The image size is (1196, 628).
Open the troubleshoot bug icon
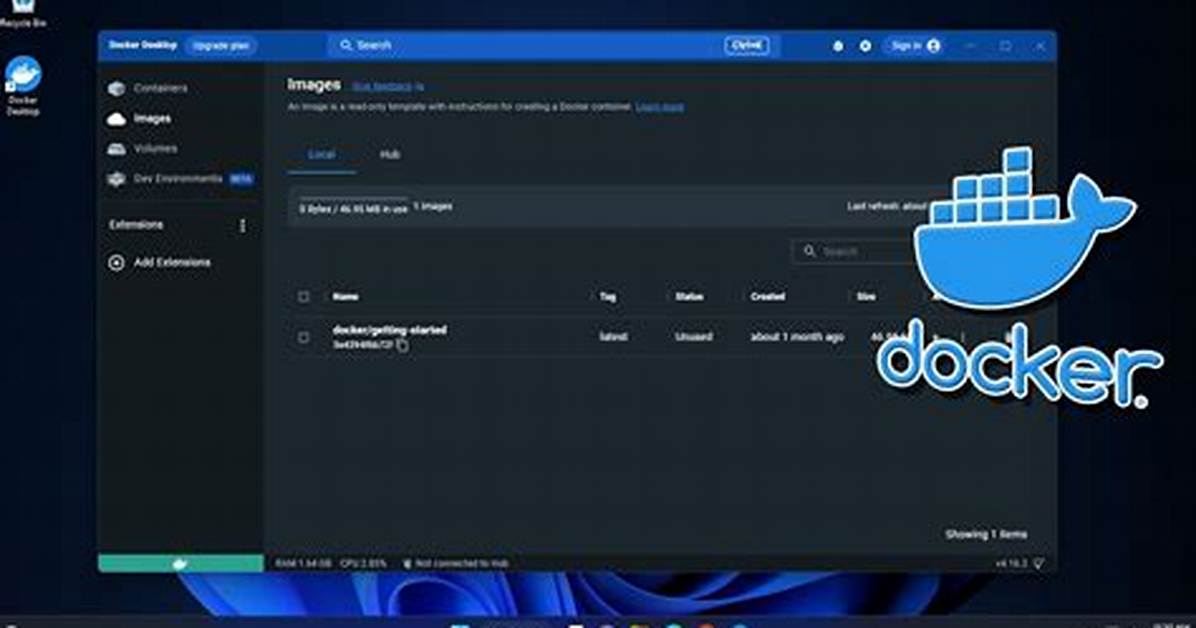tap(838, 46)
